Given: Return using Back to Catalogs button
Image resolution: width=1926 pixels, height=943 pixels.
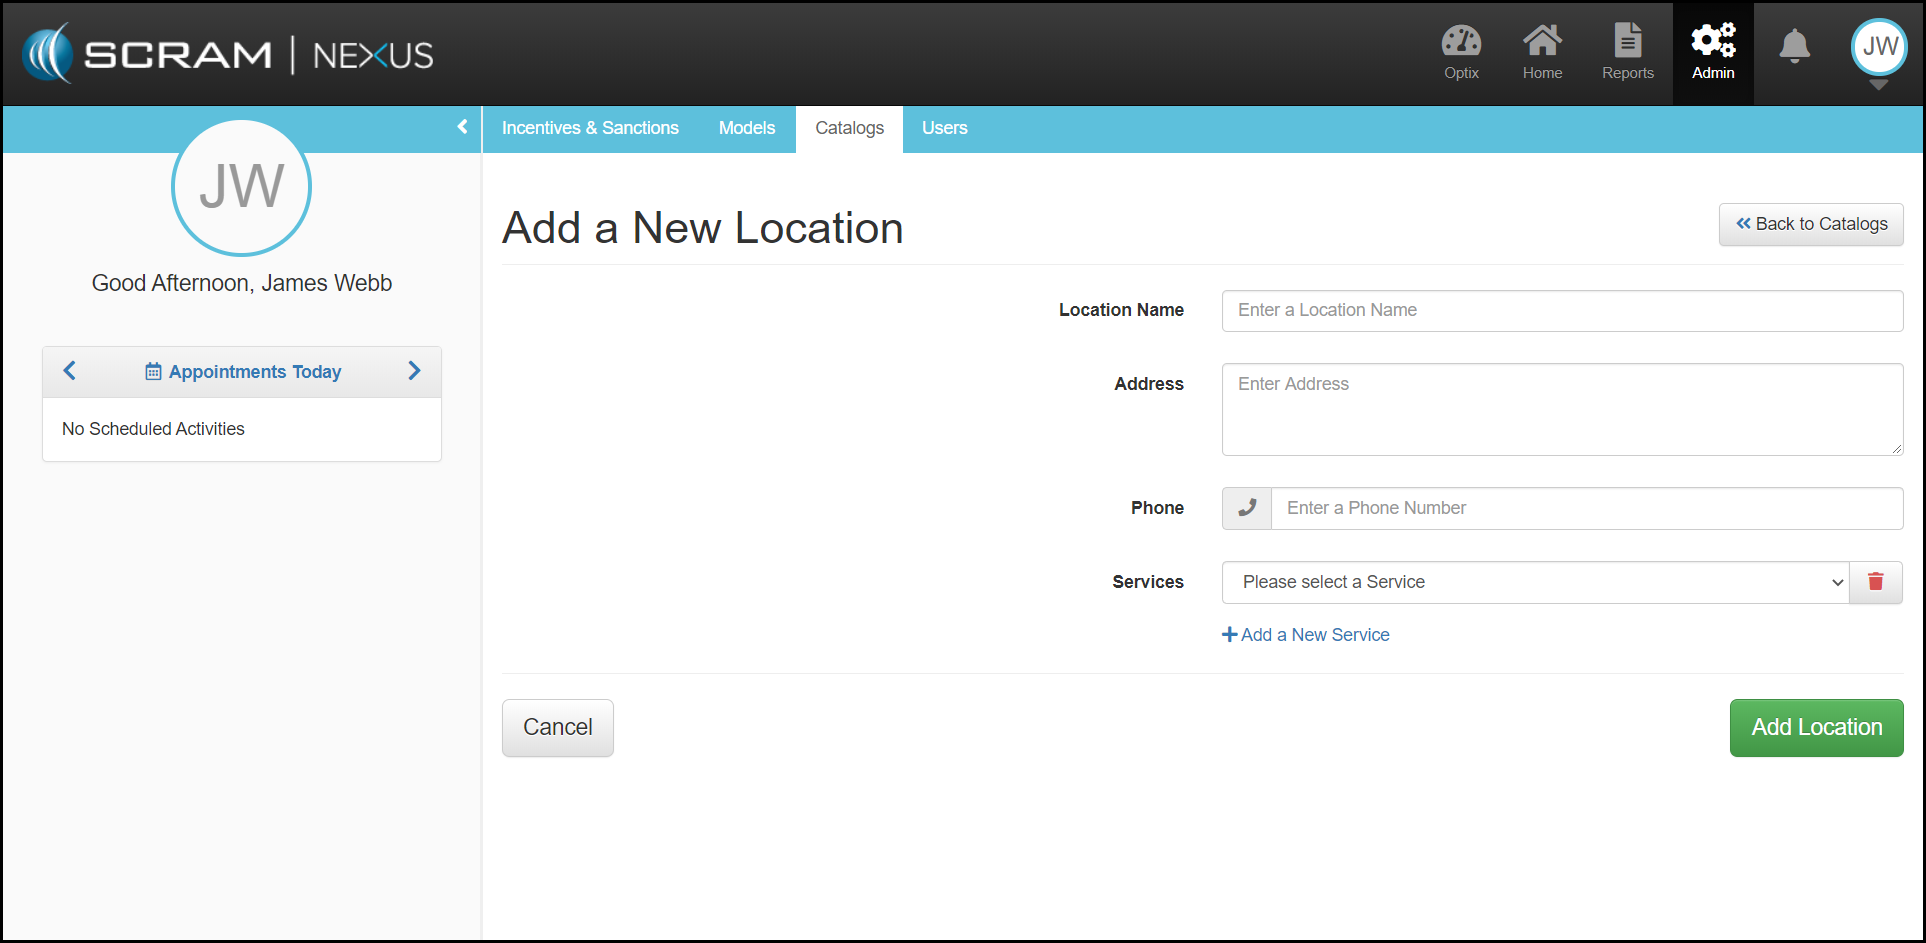Looking at the screenshot, I should [x=1810, y=224].
